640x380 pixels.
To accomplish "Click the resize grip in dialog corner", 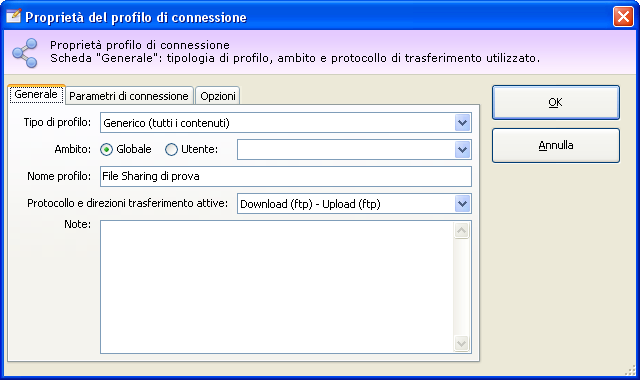I will click(630, 370).
